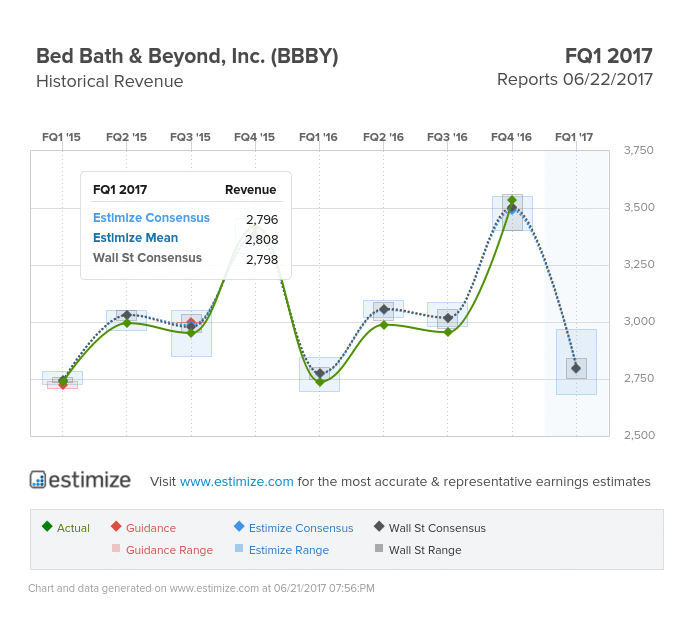Click the Wall St Range legend label

[x=425, y=550]
